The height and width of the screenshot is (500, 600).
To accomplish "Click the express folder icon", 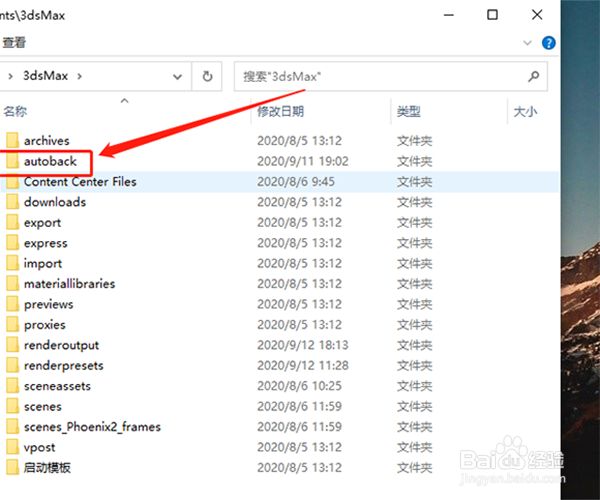I will pyautogui.click(x=12, y=243).
